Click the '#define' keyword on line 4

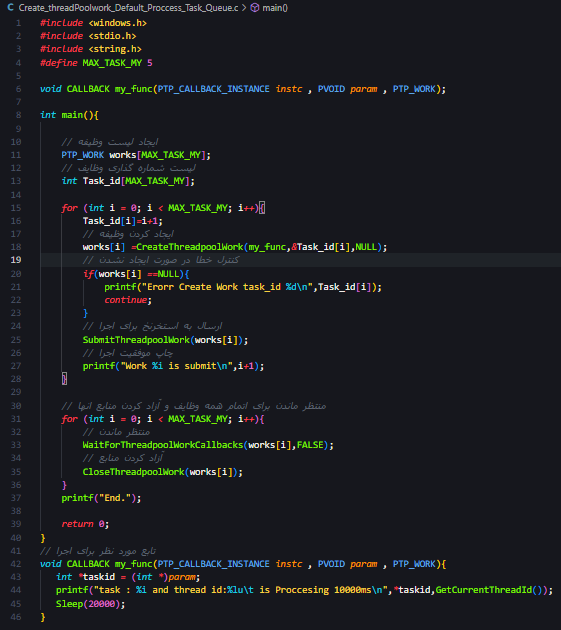[59, 63]
